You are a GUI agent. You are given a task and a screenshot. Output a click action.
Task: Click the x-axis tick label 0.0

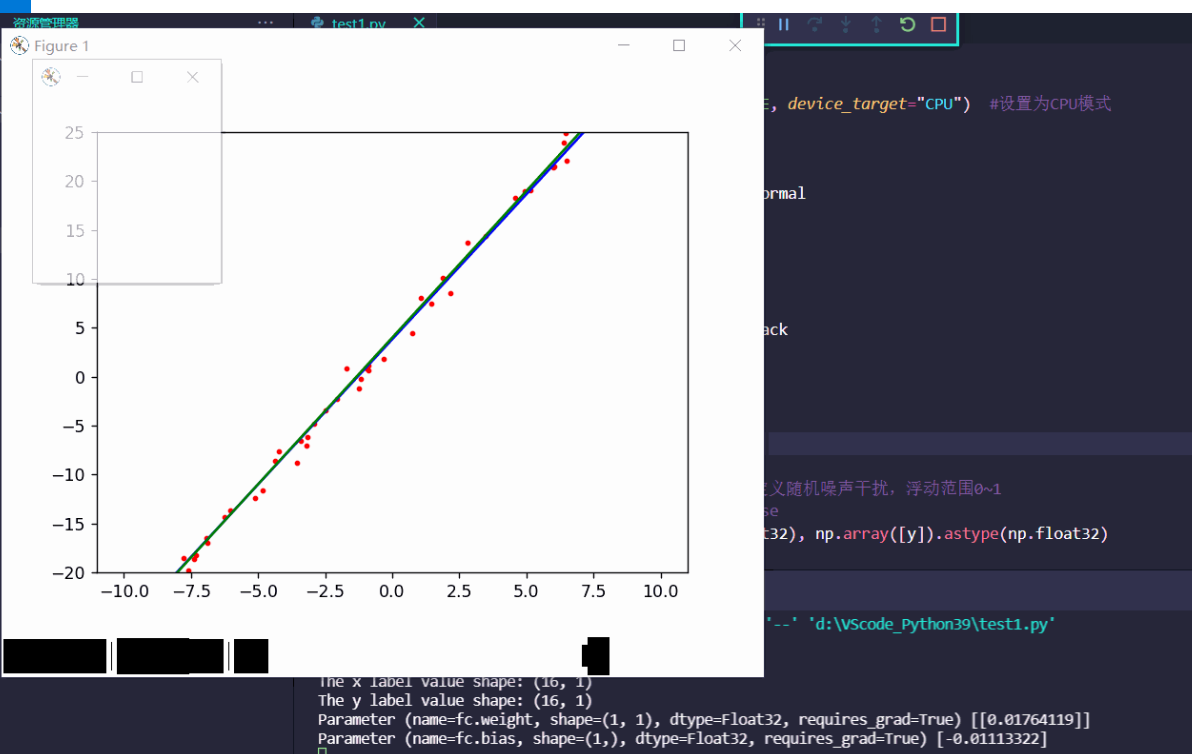(392, 591)
